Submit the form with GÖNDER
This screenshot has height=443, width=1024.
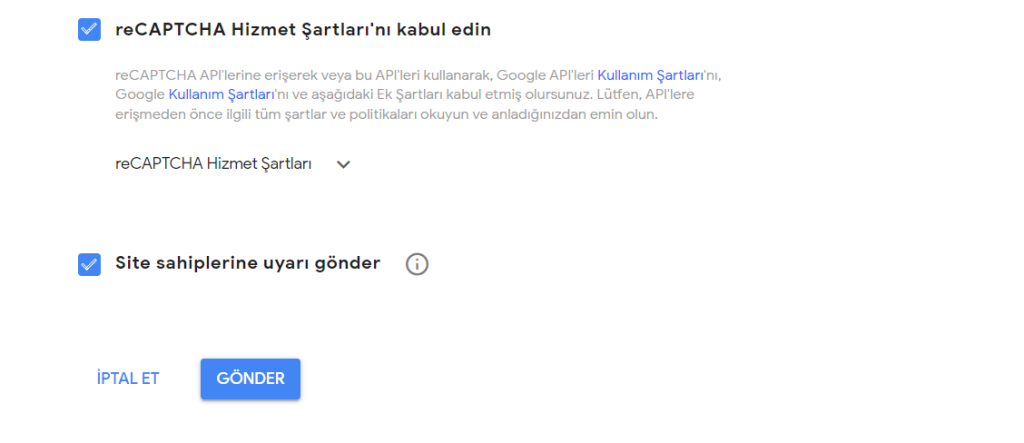[250, 379]
